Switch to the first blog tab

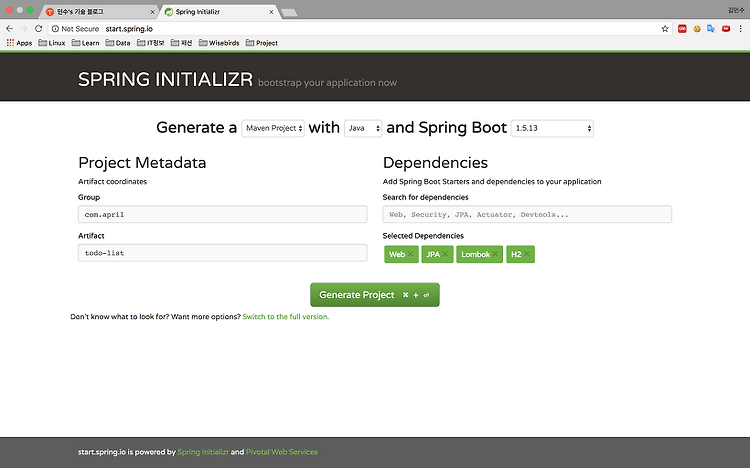[x=99, y=11]
